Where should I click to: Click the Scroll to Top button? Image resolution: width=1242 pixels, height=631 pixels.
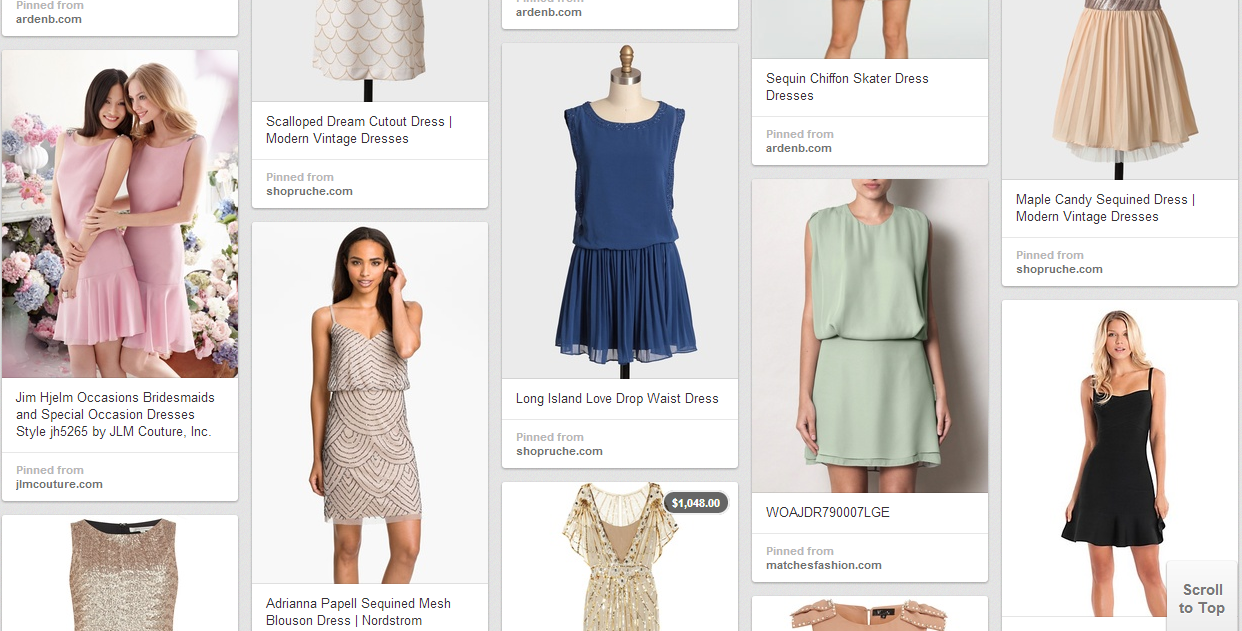(x=1201, y=598)
